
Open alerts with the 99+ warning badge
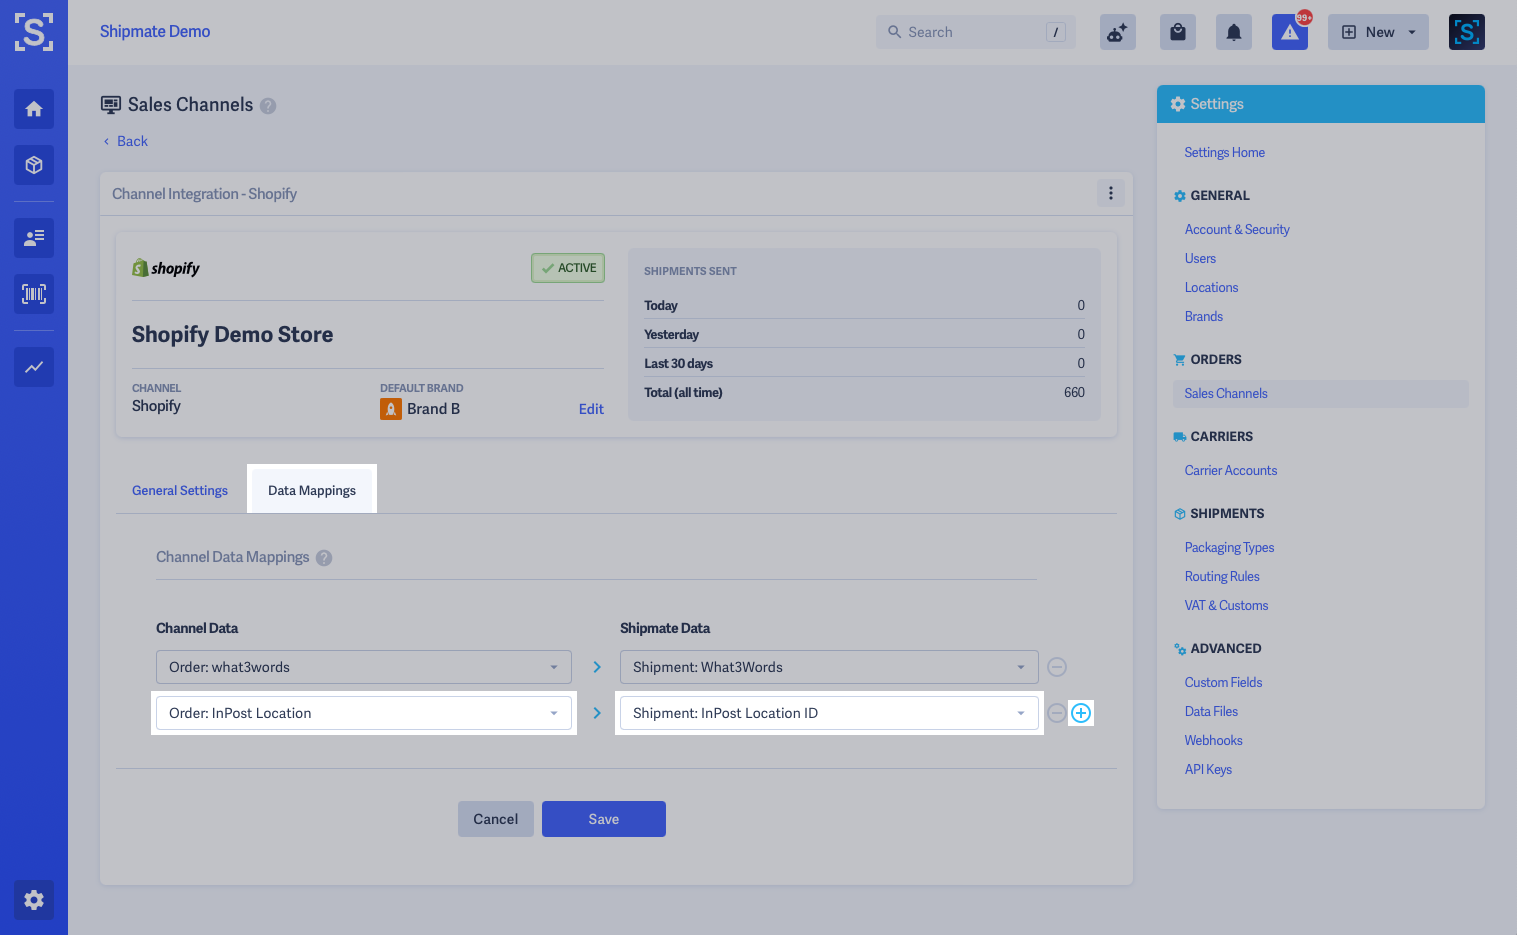tap(1289, 31)
